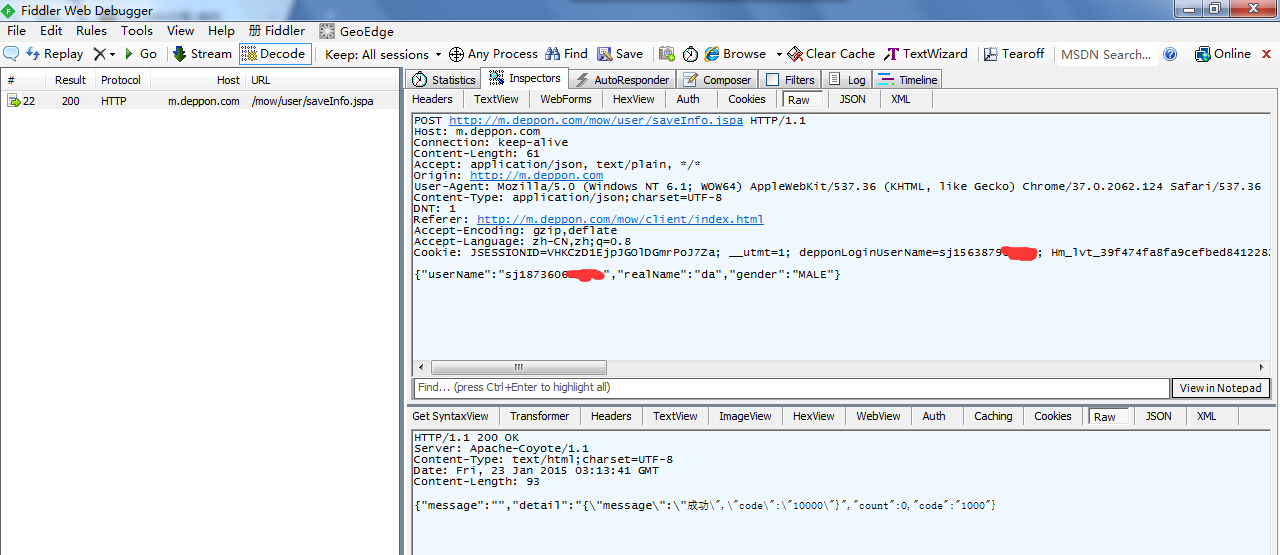Click request pane scroll left arrow
This screenshot has height=555, width=1280.
pyautogui.click(x=421, y=367)
